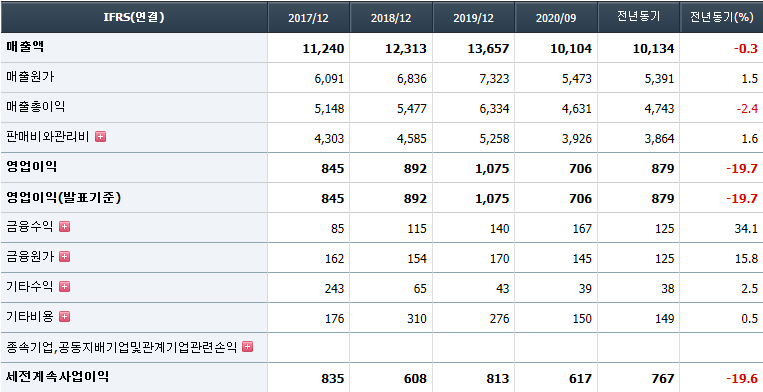The image size is (763, 392).
Task: Select 매출총이익 value 5,477
Action: tap(412, 108)
